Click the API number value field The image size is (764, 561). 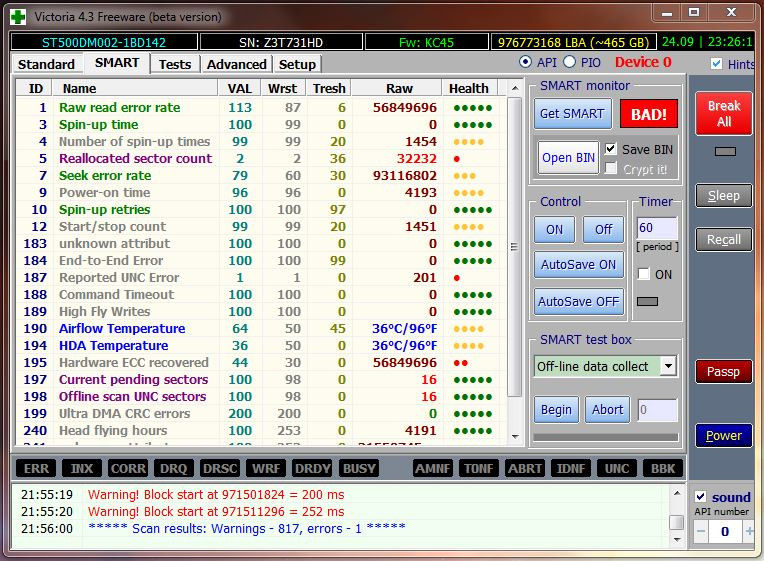(x=725, y=531)
